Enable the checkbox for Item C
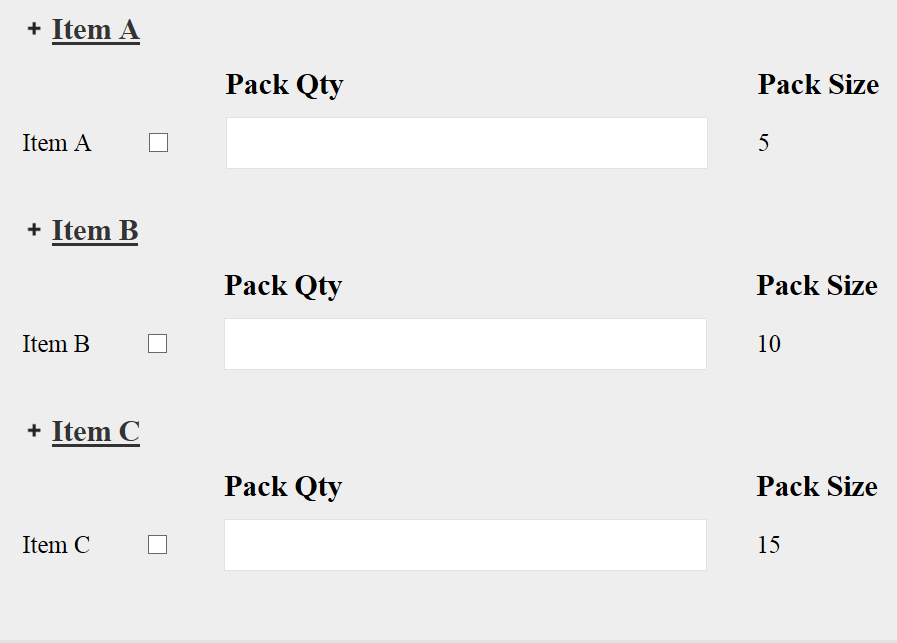897x643 pixels. [x=157, y=544]
